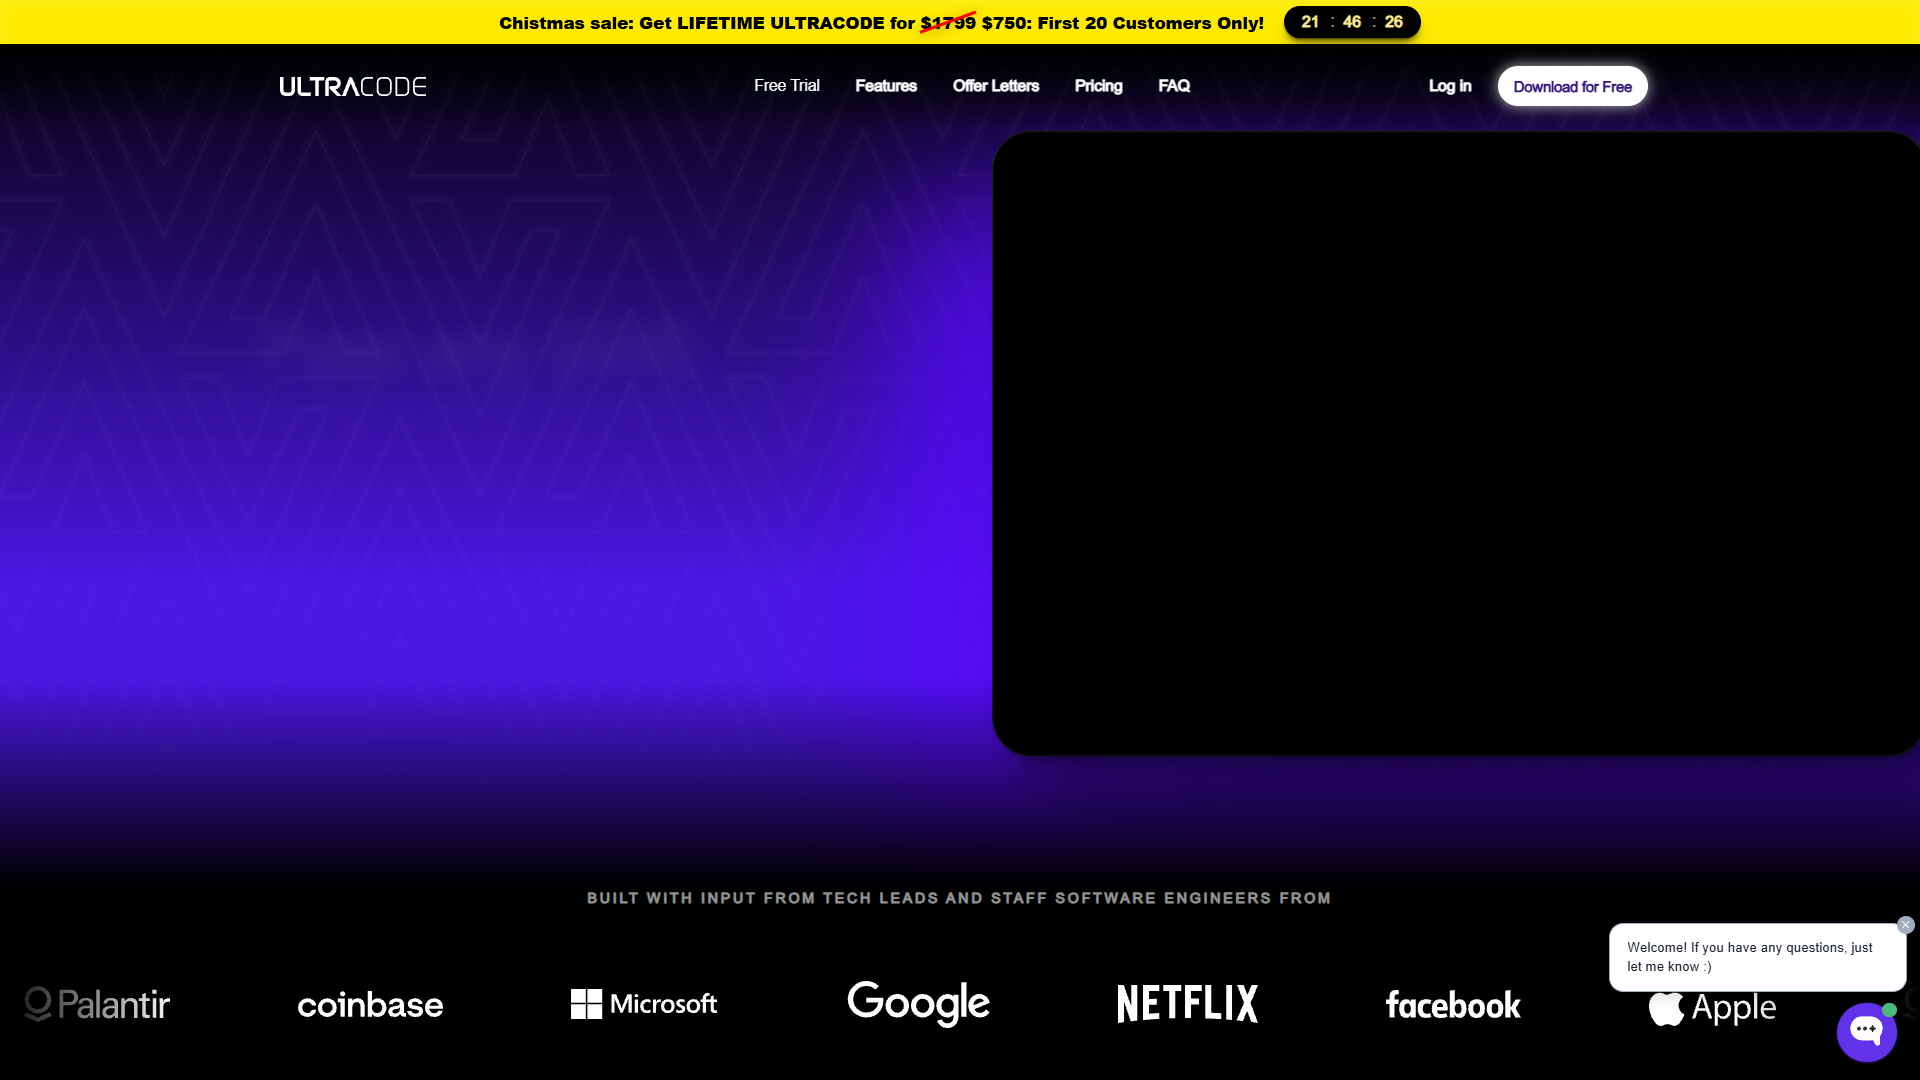Open the chat widget bubble icon
The height and width of the screenshot is (1080, 1920).
pos(1866,1031)
